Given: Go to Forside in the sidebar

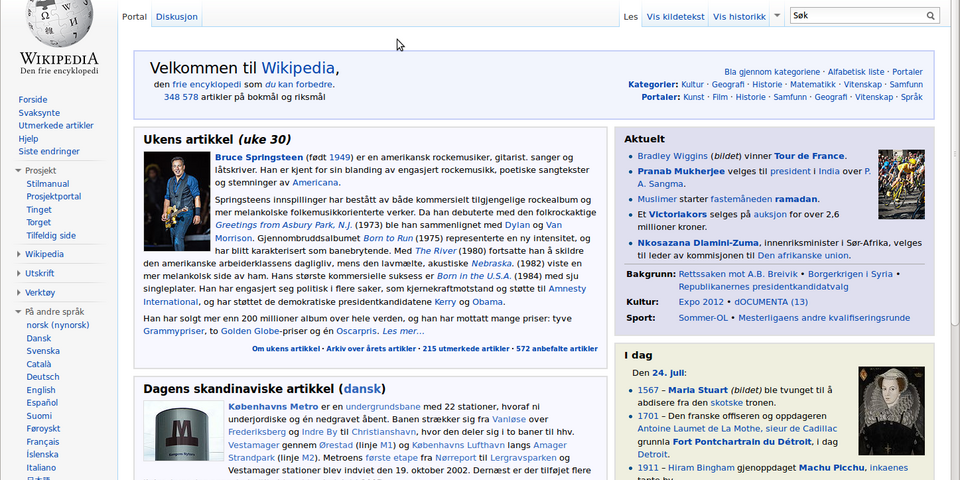Looking at the screenshot, I should click(32, 100).
